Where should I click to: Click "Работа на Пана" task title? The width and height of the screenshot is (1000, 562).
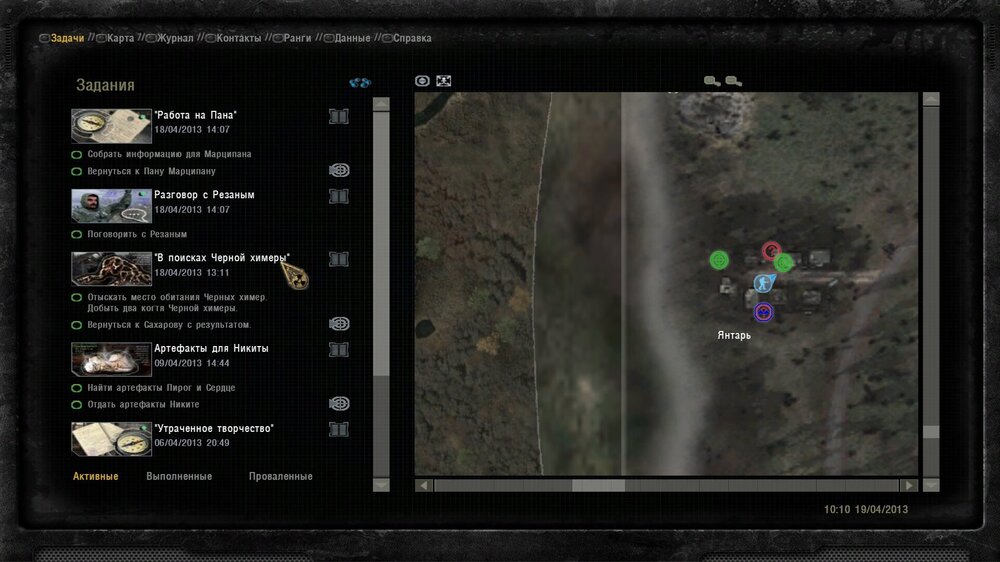tap(195, 115)
